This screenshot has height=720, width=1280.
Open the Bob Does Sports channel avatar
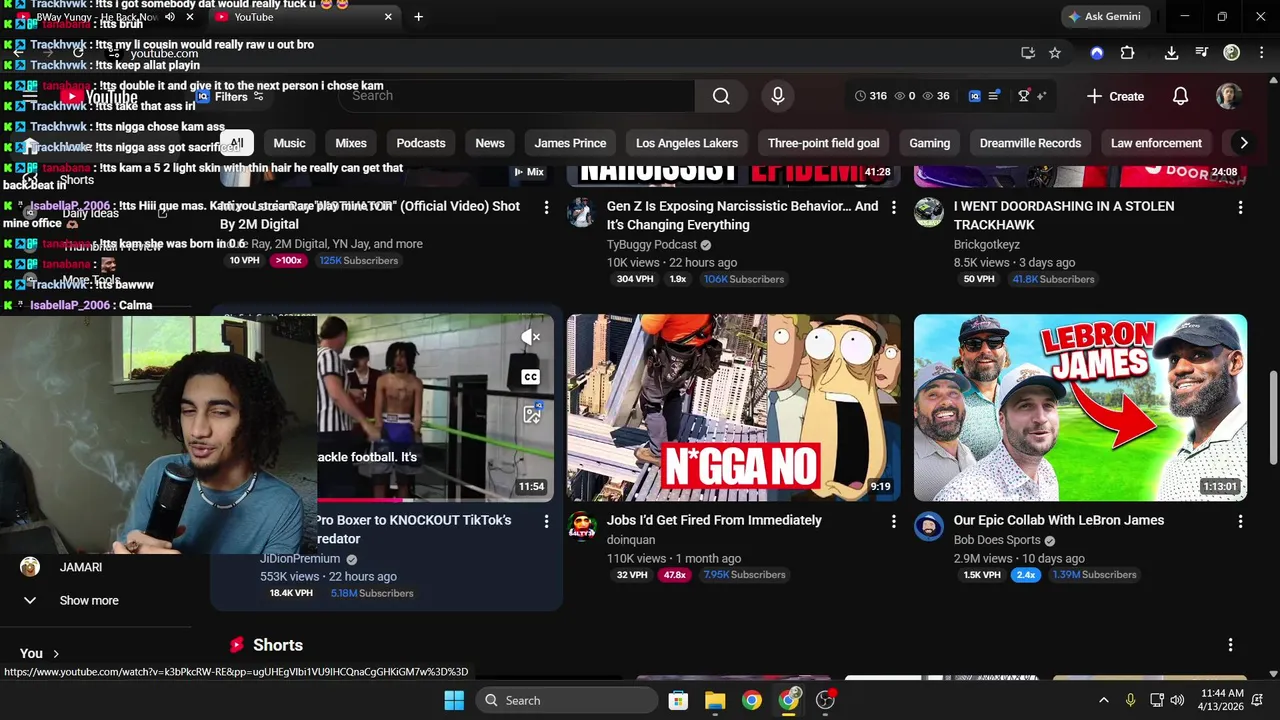click(929, 526)
